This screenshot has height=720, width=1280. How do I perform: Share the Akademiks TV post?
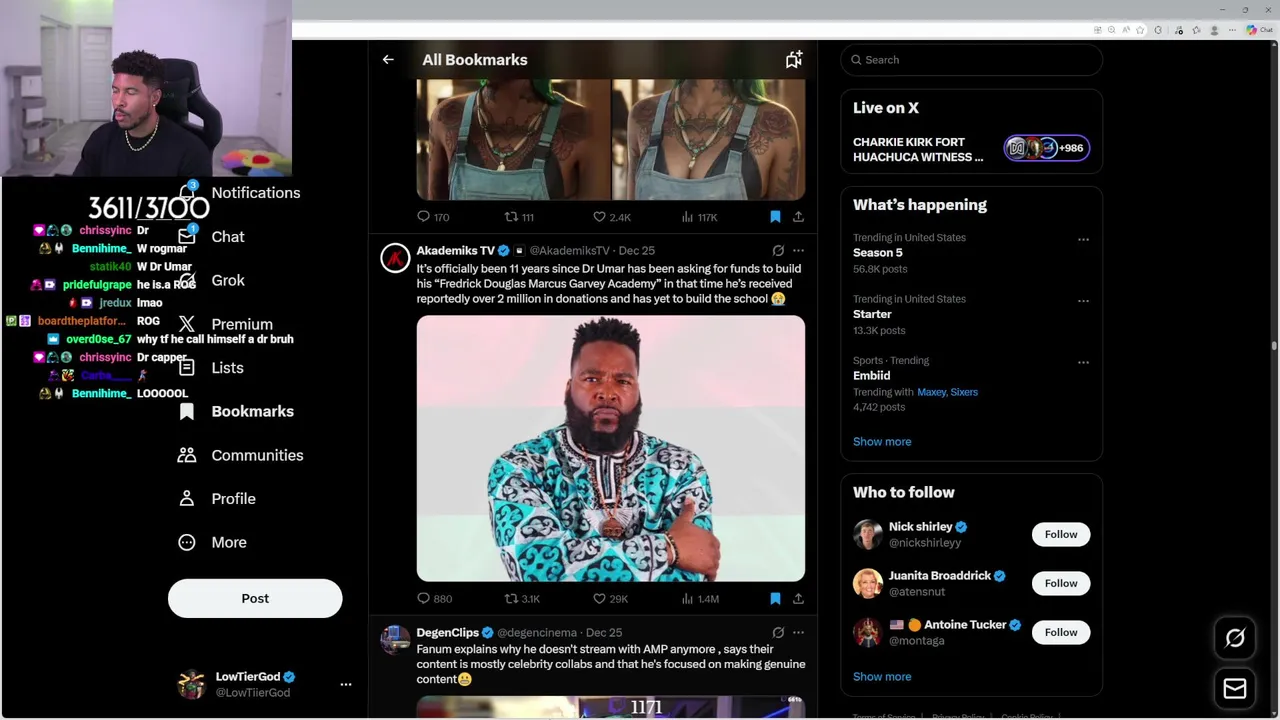coord(798,599)
